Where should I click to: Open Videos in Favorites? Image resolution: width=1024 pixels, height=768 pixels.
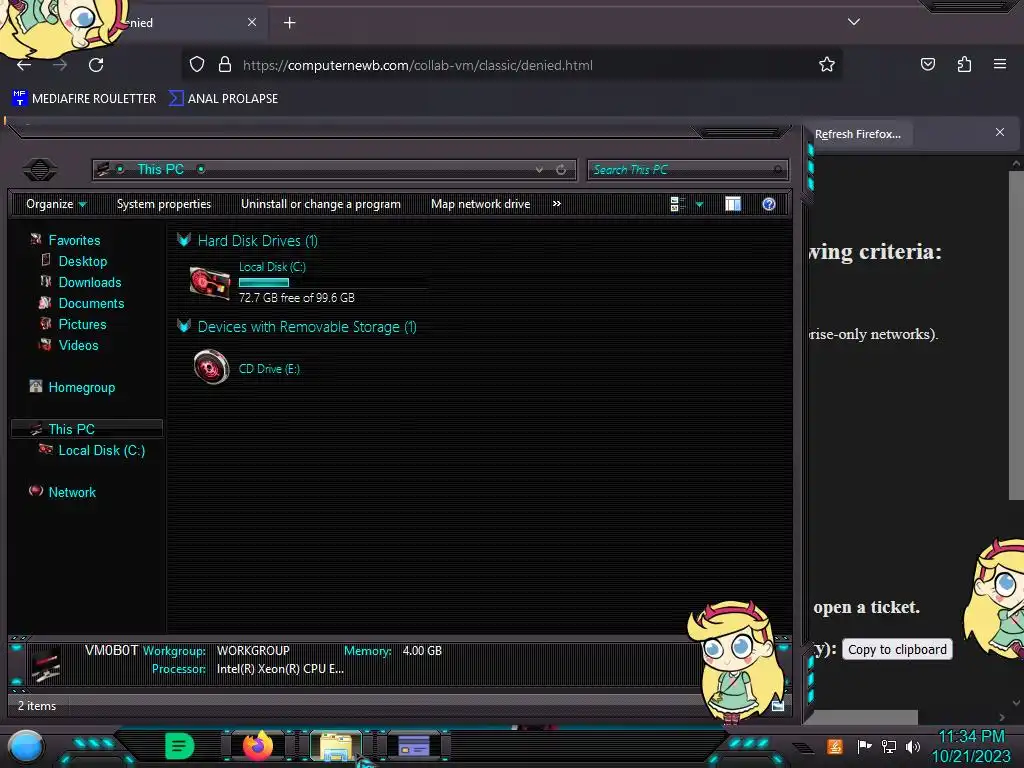coord(78,345)
